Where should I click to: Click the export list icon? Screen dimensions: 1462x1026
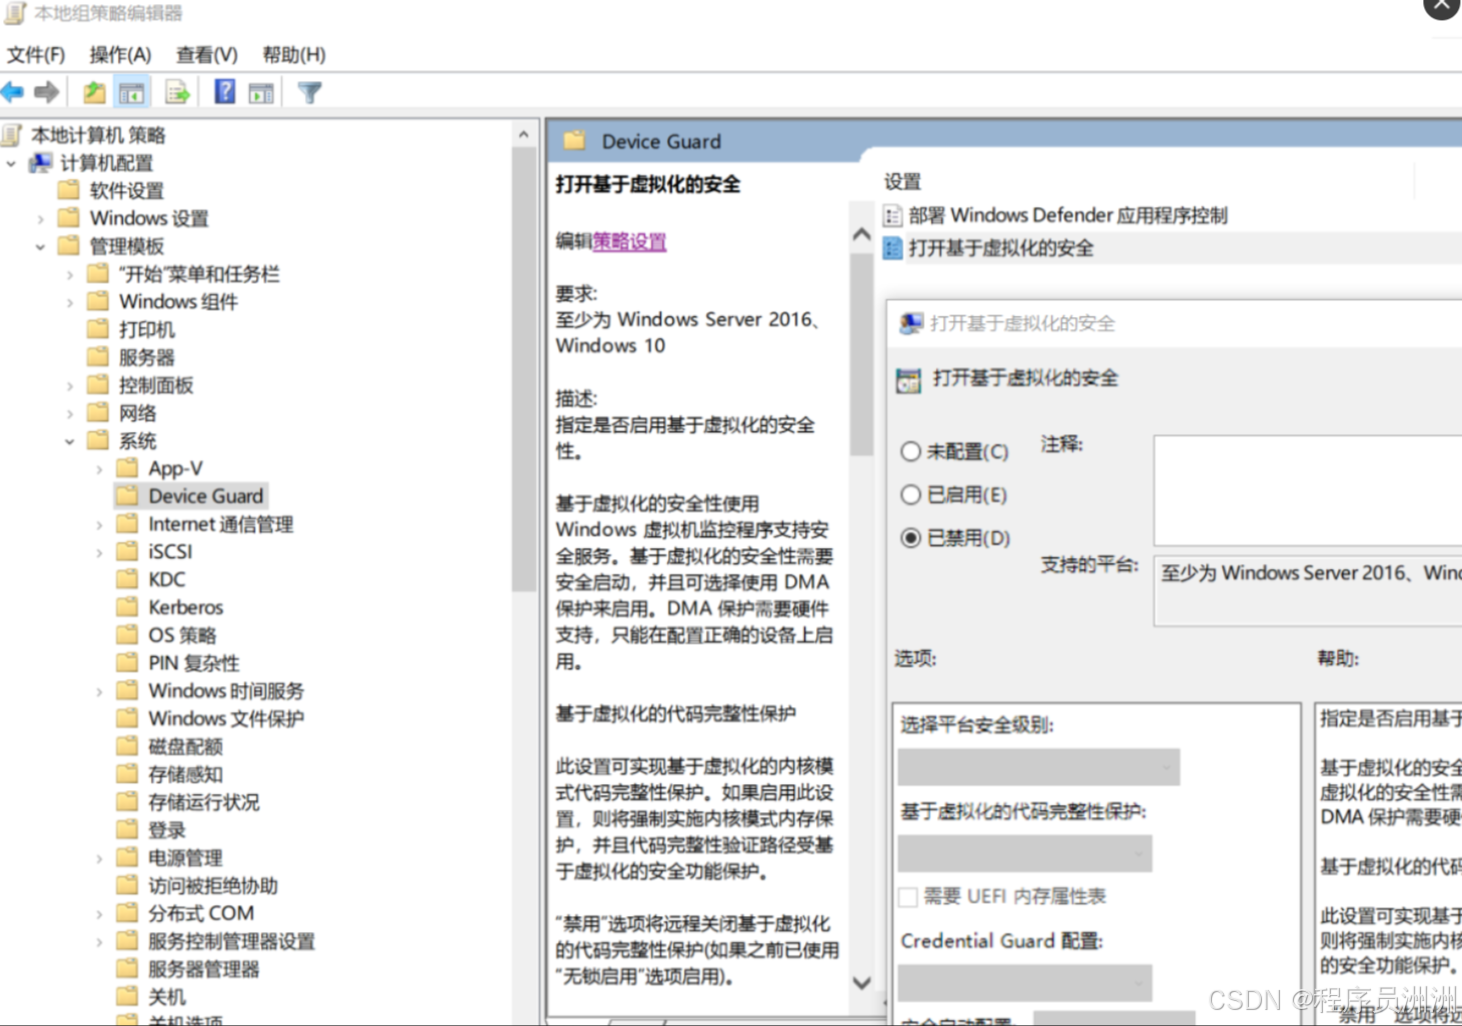tap(177, 91)
